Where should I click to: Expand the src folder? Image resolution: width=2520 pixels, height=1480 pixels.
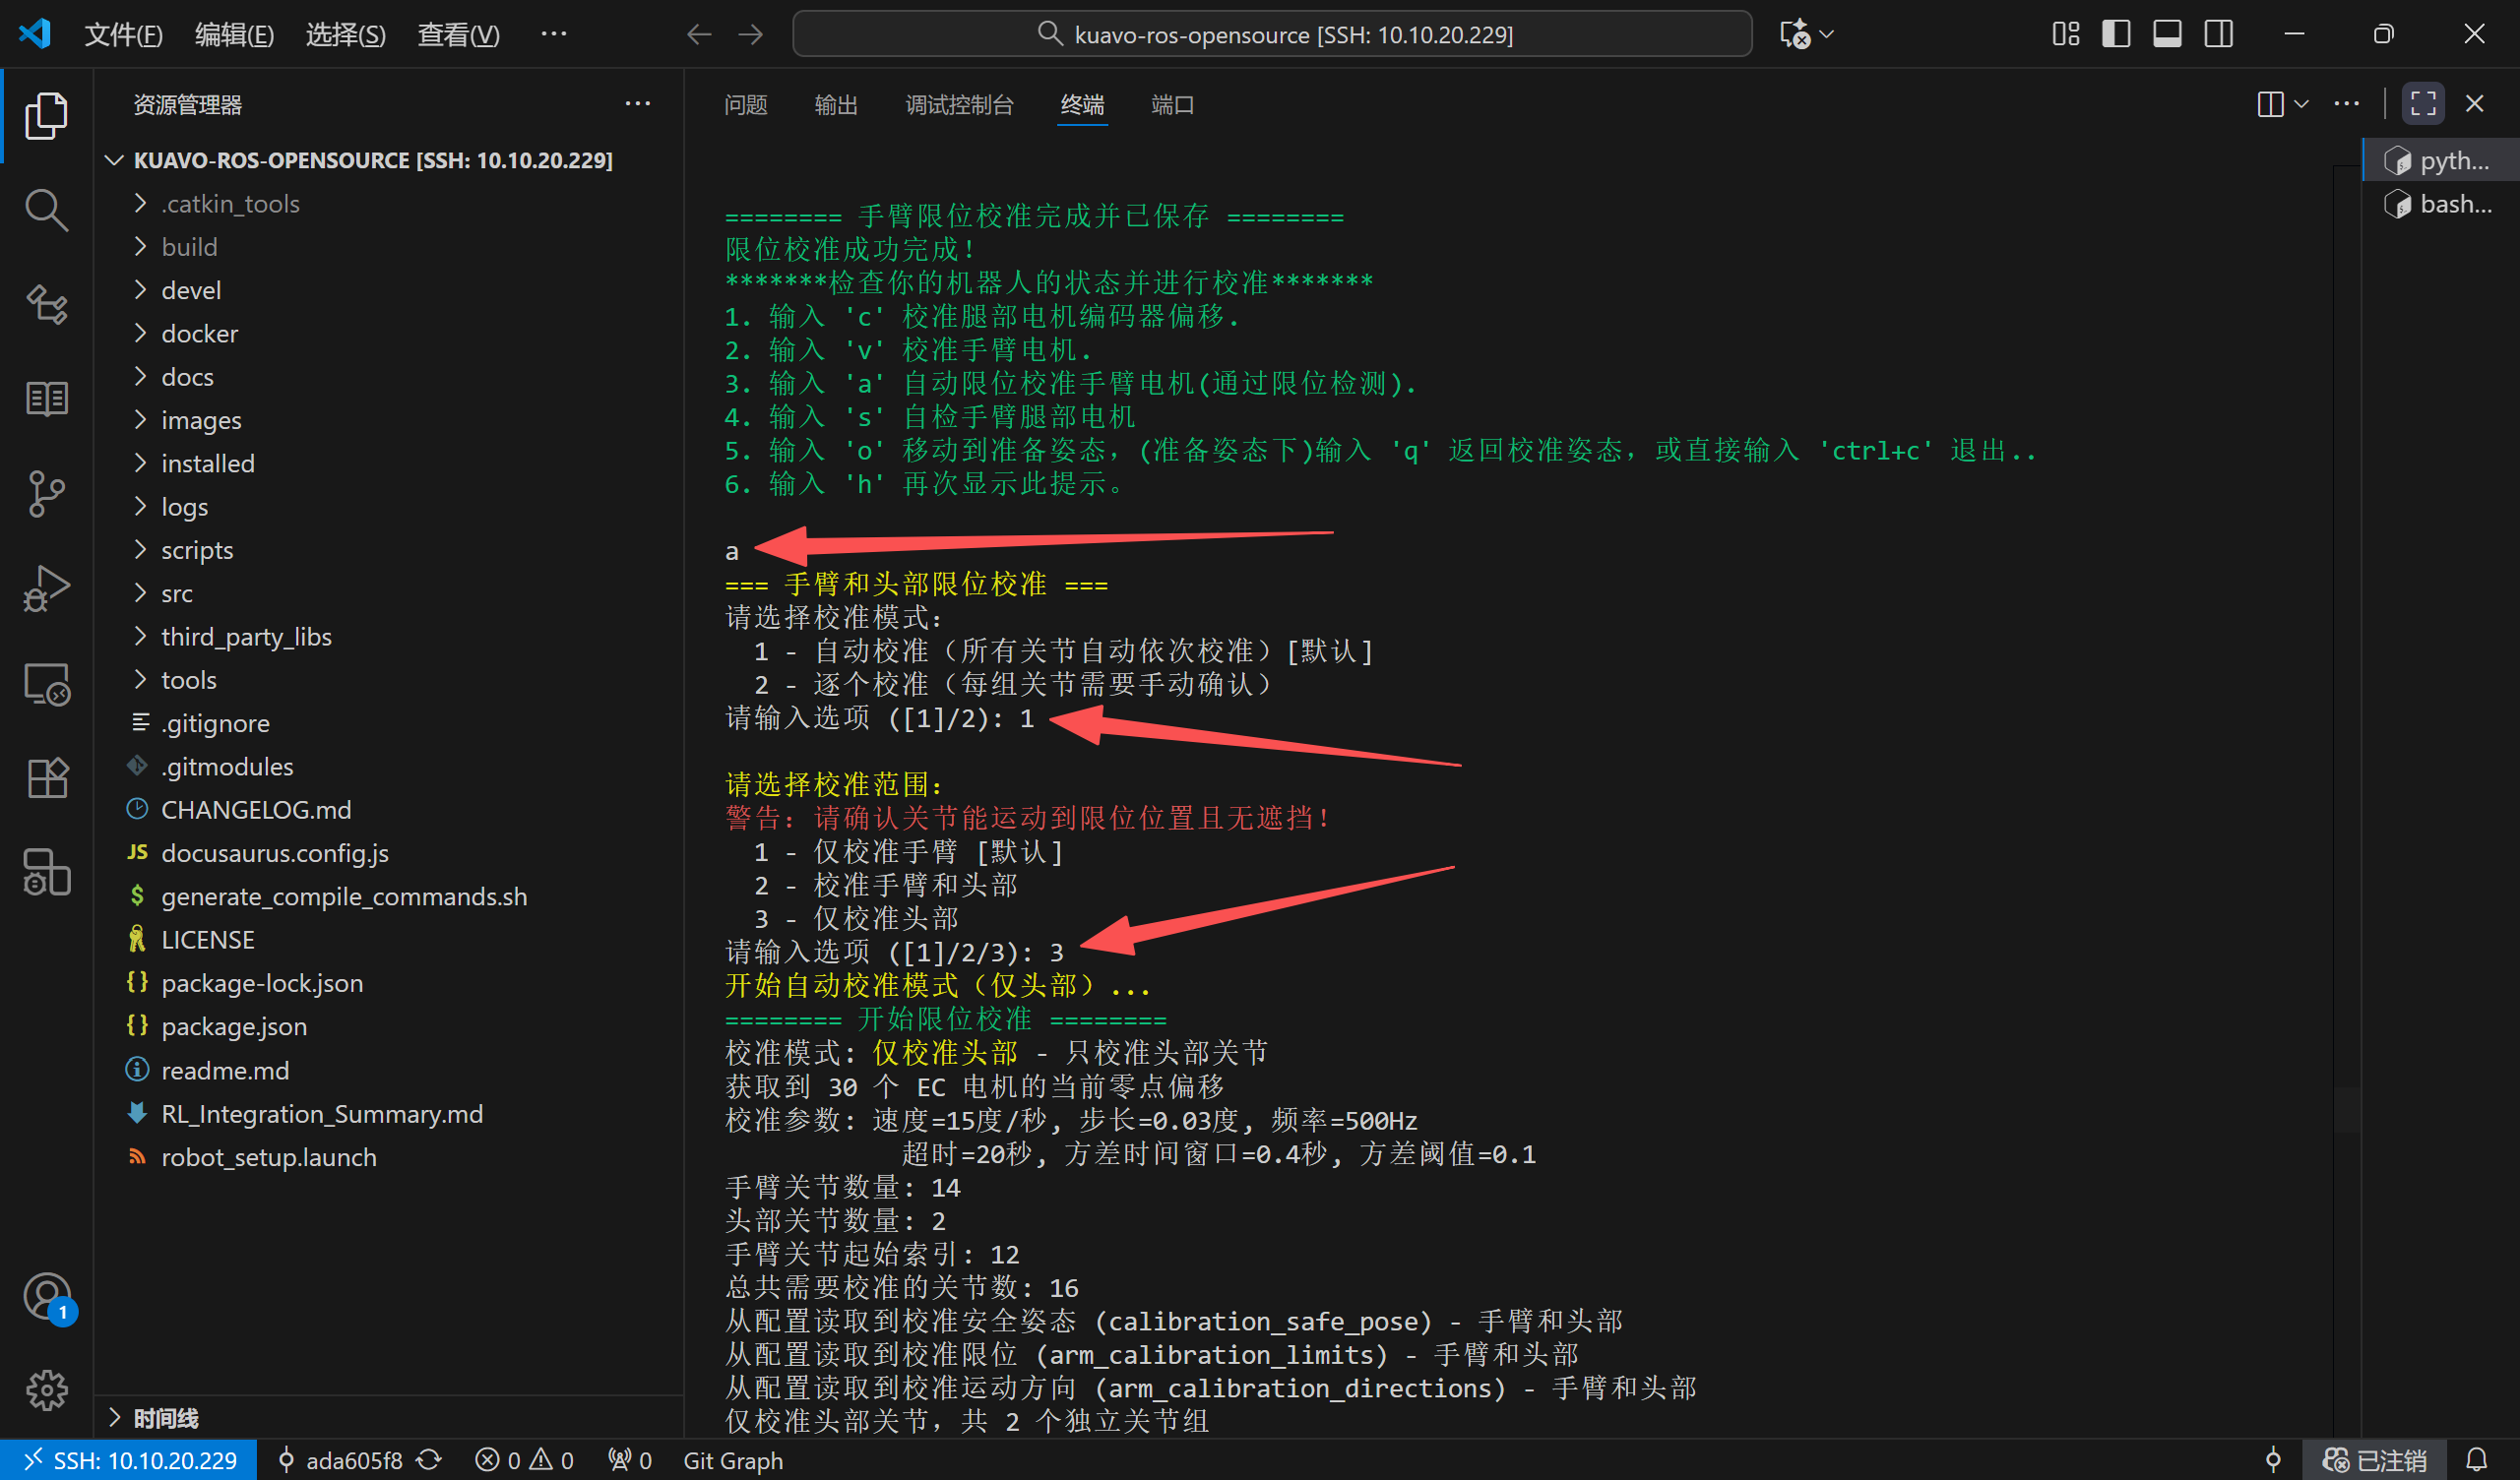pos(177,594)
